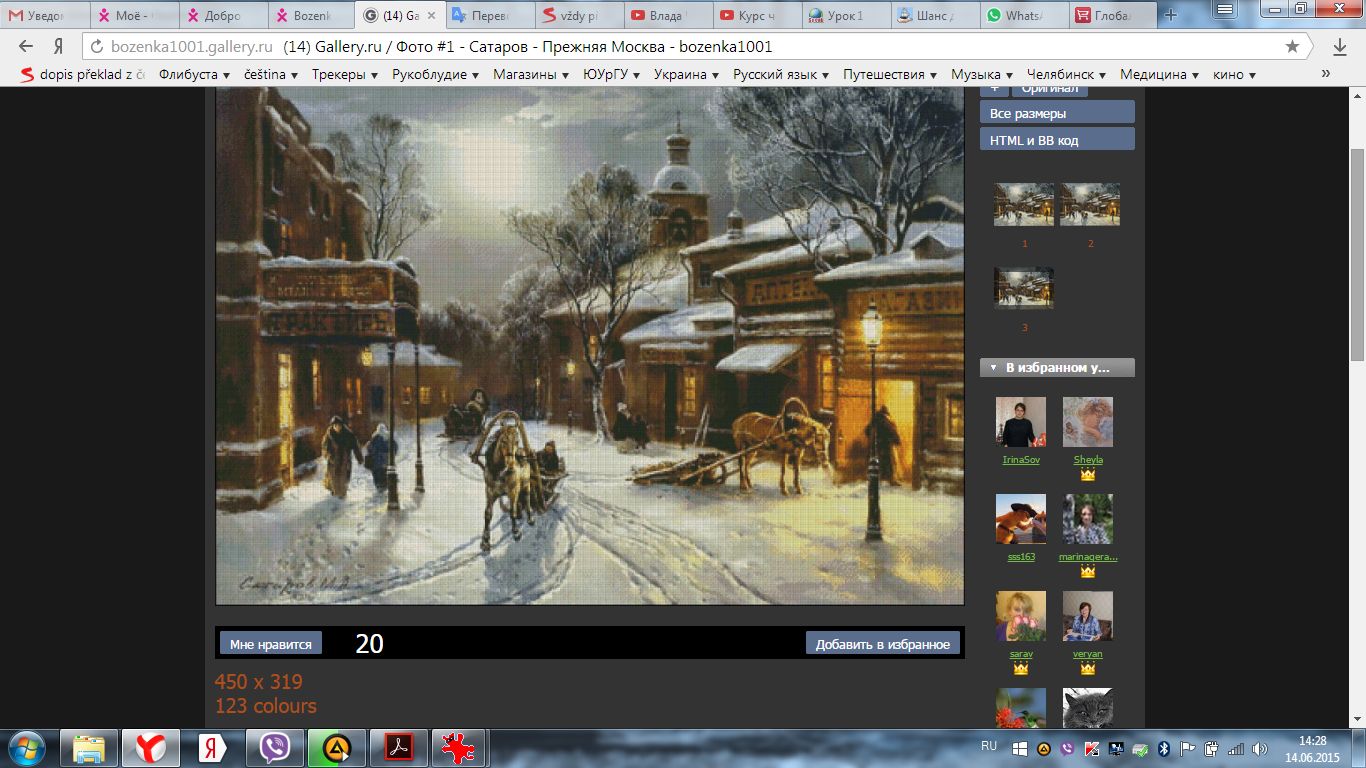Open the 'Путешествия' bookmark folder dropdown
This screenshot has width=1366, height=768.
(889, 74)
